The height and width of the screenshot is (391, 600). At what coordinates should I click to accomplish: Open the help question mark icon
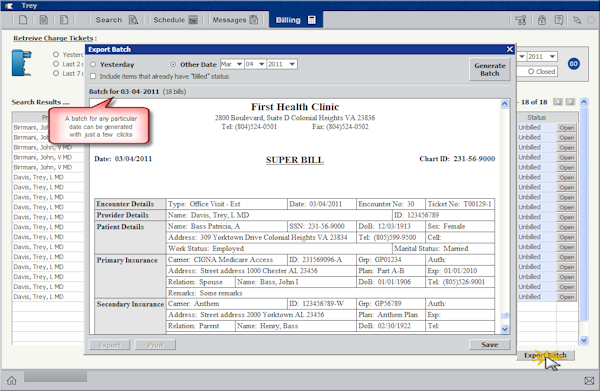[x=559, y=20]
